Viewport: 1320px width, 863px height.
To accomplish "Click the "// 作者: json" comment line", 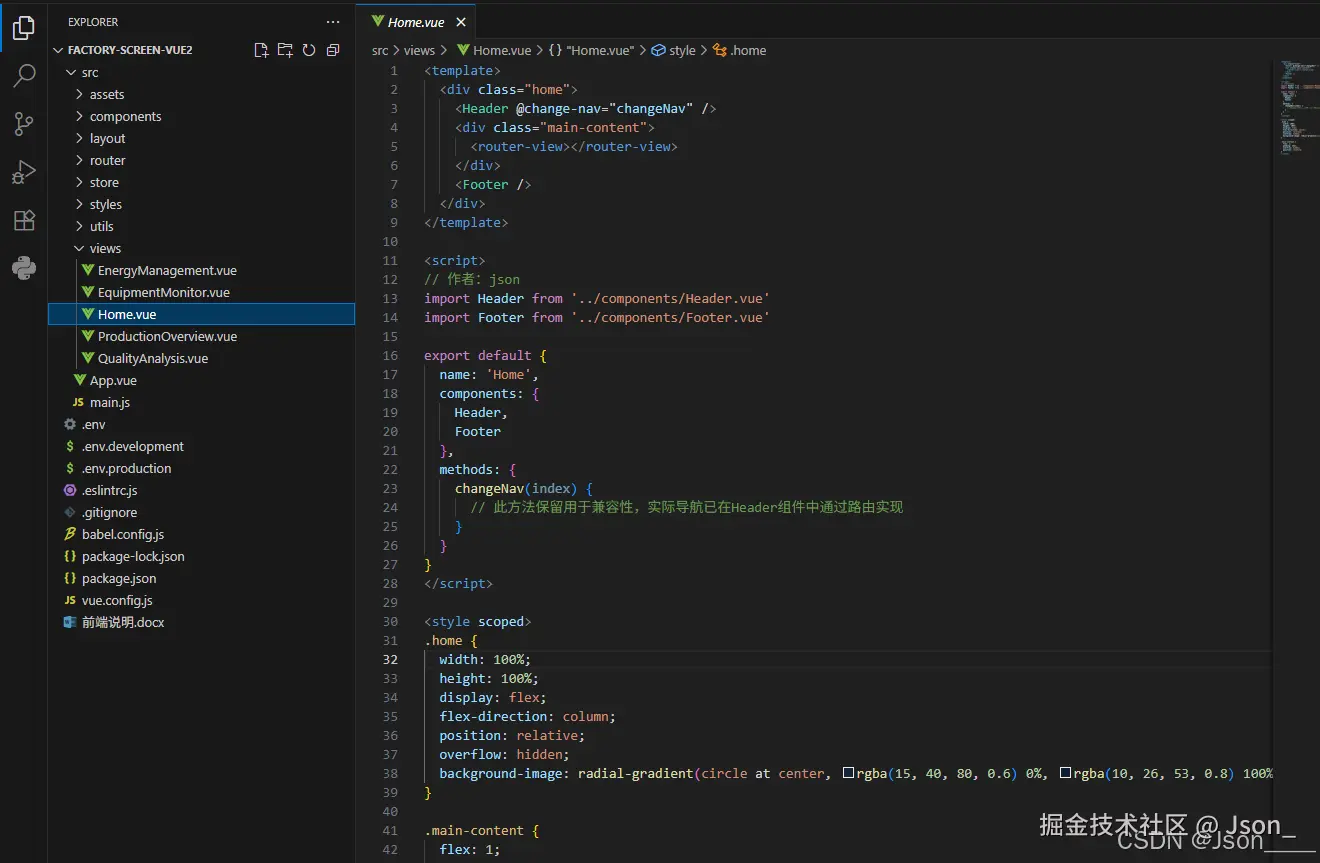I will (x=472, y=279).
